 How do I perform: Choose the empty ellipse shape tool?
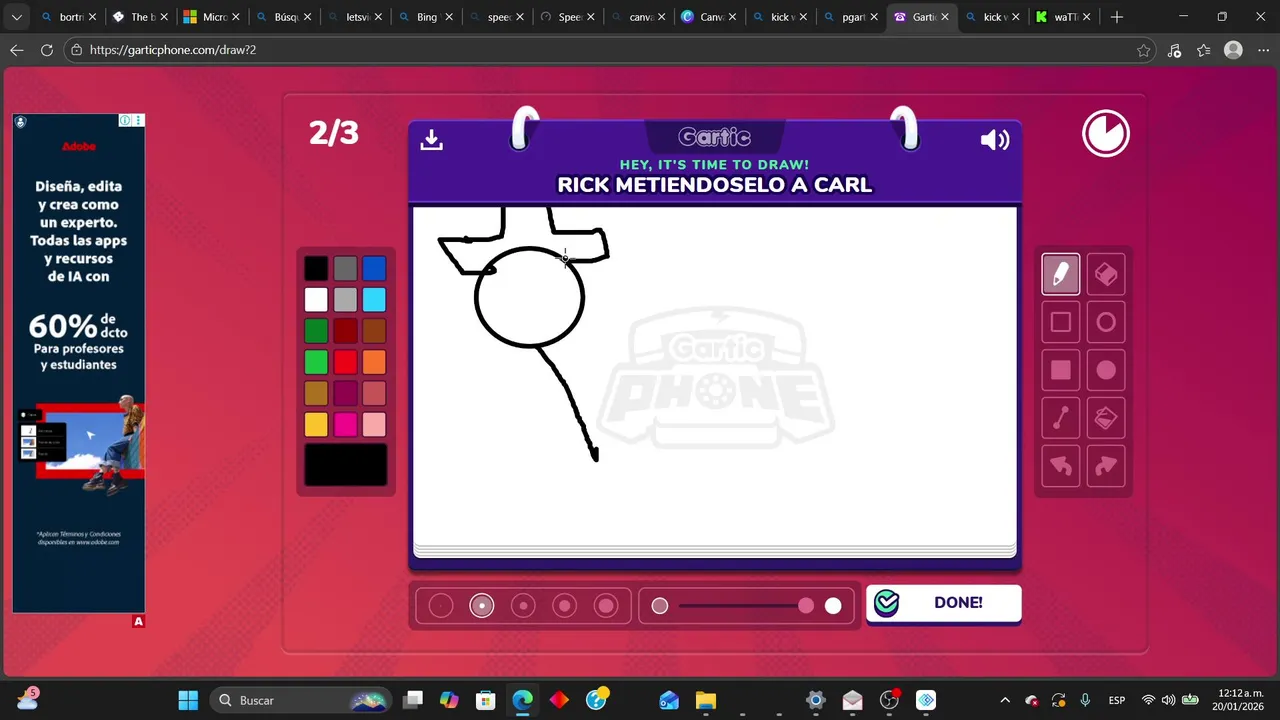click(x=1106, y=322)
